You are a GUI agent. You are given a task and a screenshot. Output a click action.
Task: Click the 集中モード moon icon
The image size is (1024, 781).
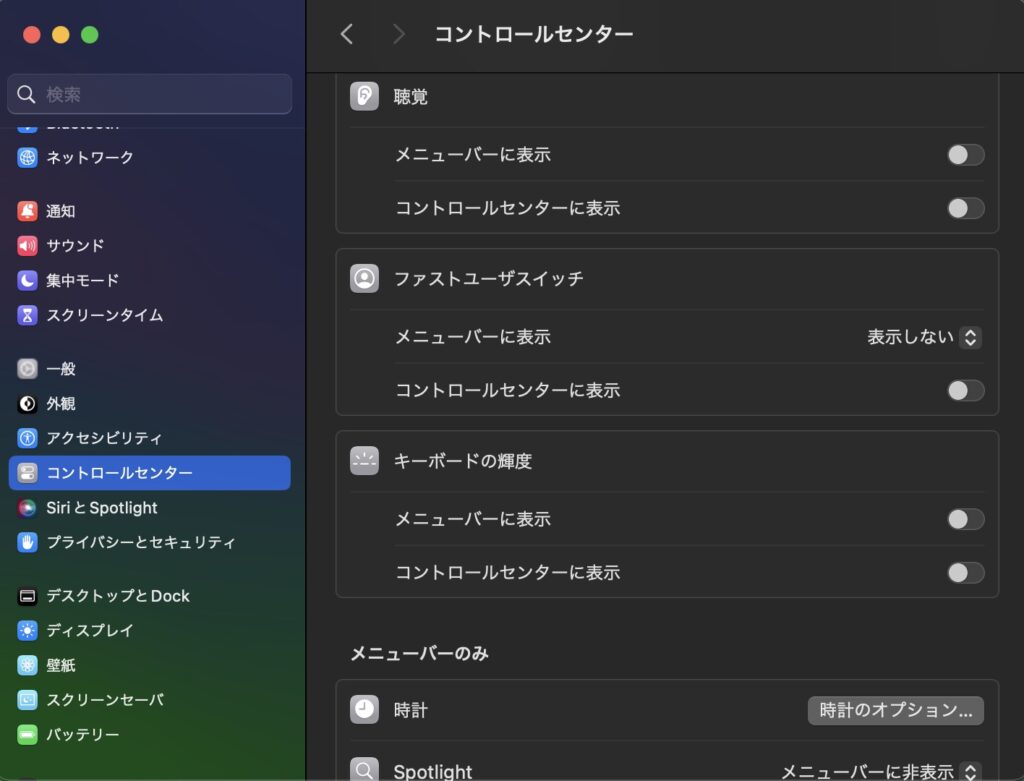[x=28, y=281]
